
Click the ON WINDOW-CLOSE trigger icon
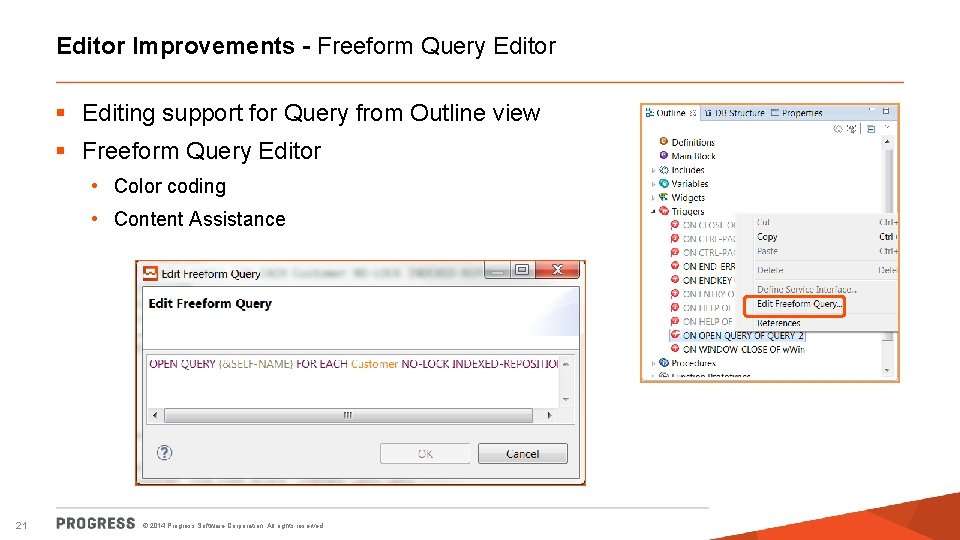675,348
